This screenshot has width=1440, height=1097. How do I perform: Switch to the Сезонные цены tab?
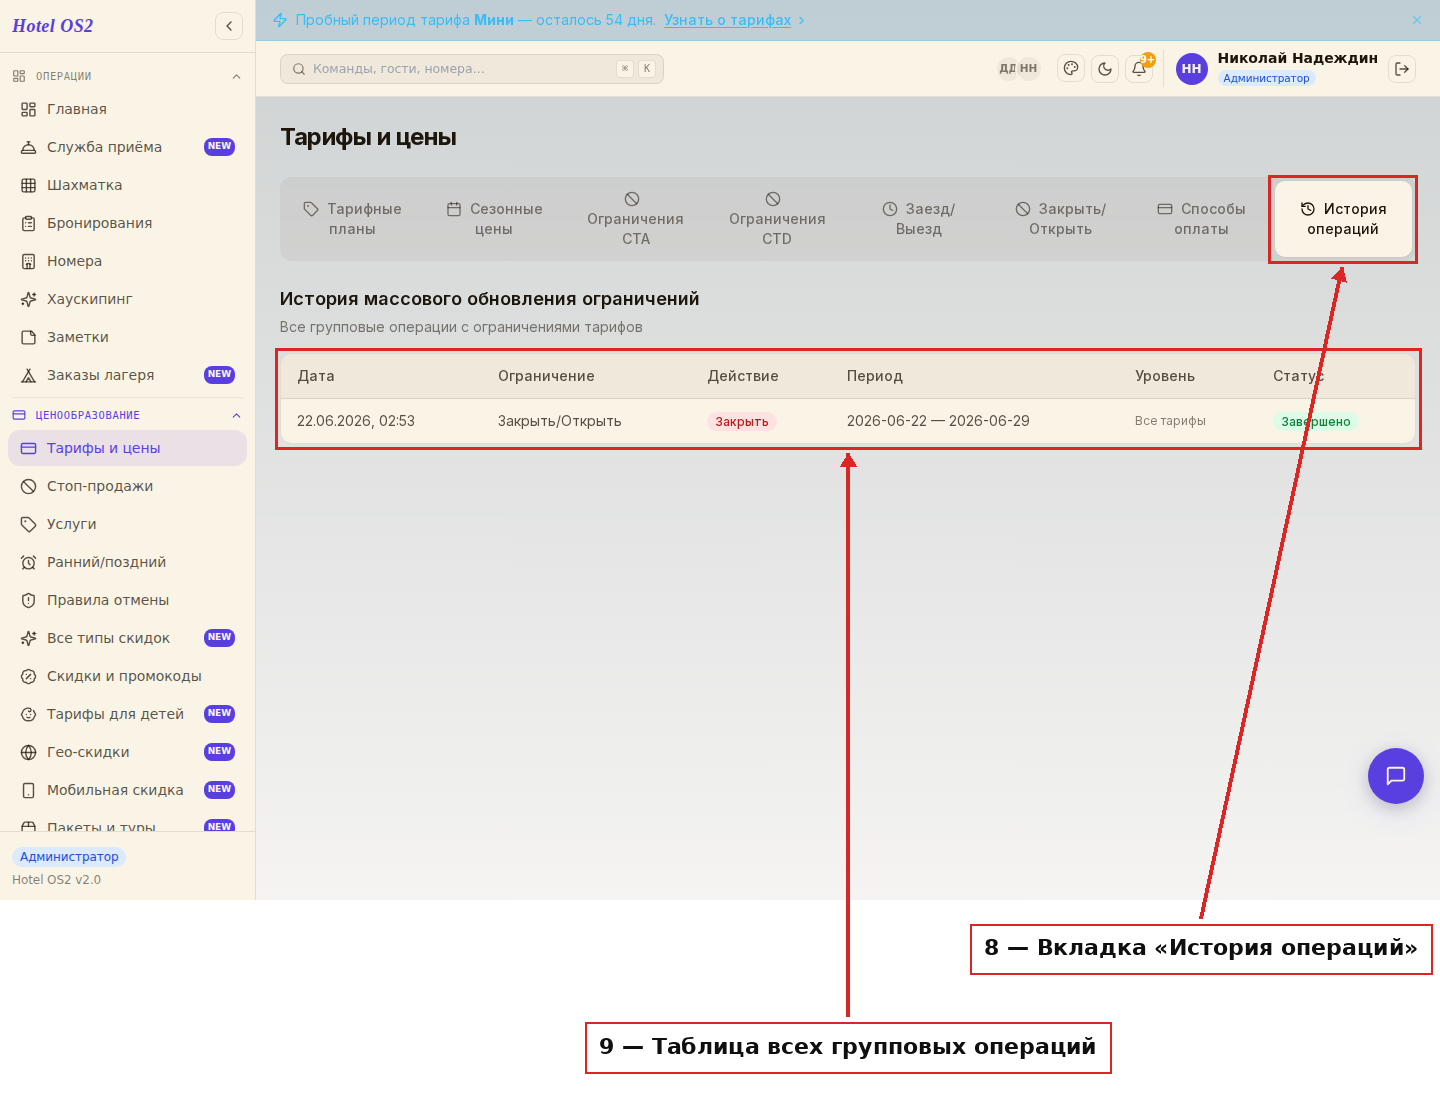(494, 219)
